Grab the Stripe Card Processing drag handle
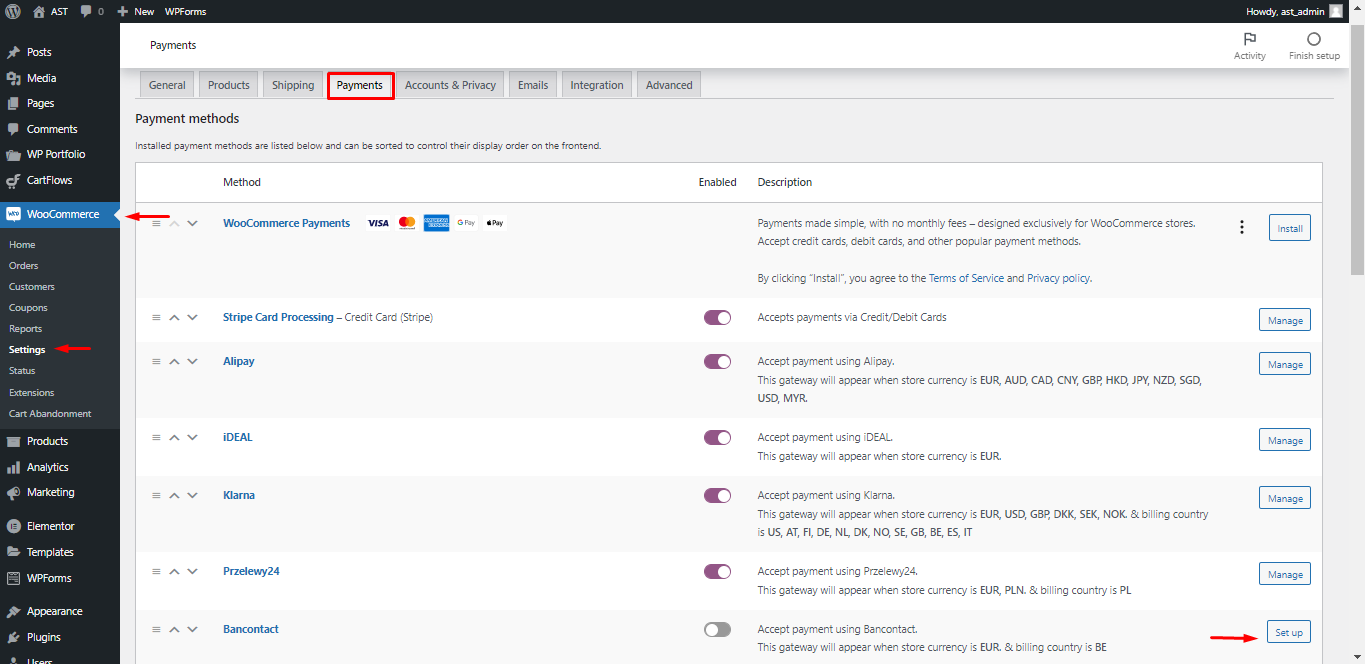Image resolution: width=1365 pixels, height=664 pixels. point(156,317)
